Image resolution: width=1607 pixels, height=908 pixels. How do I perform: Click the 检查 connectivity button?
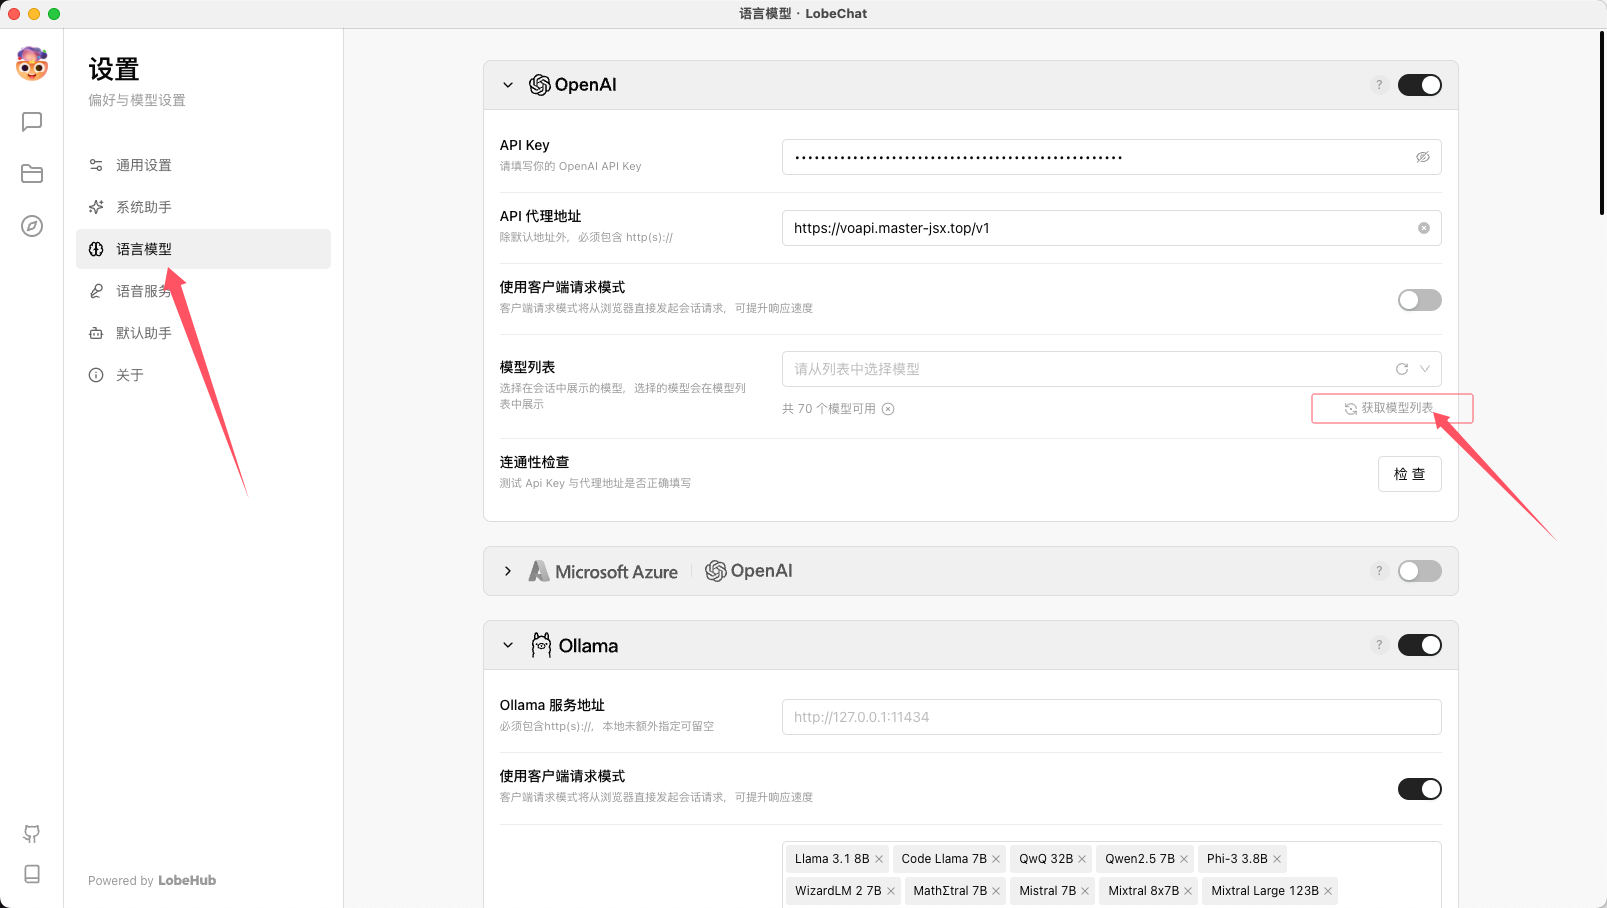pyautogui.click(x=1410, y=474)
